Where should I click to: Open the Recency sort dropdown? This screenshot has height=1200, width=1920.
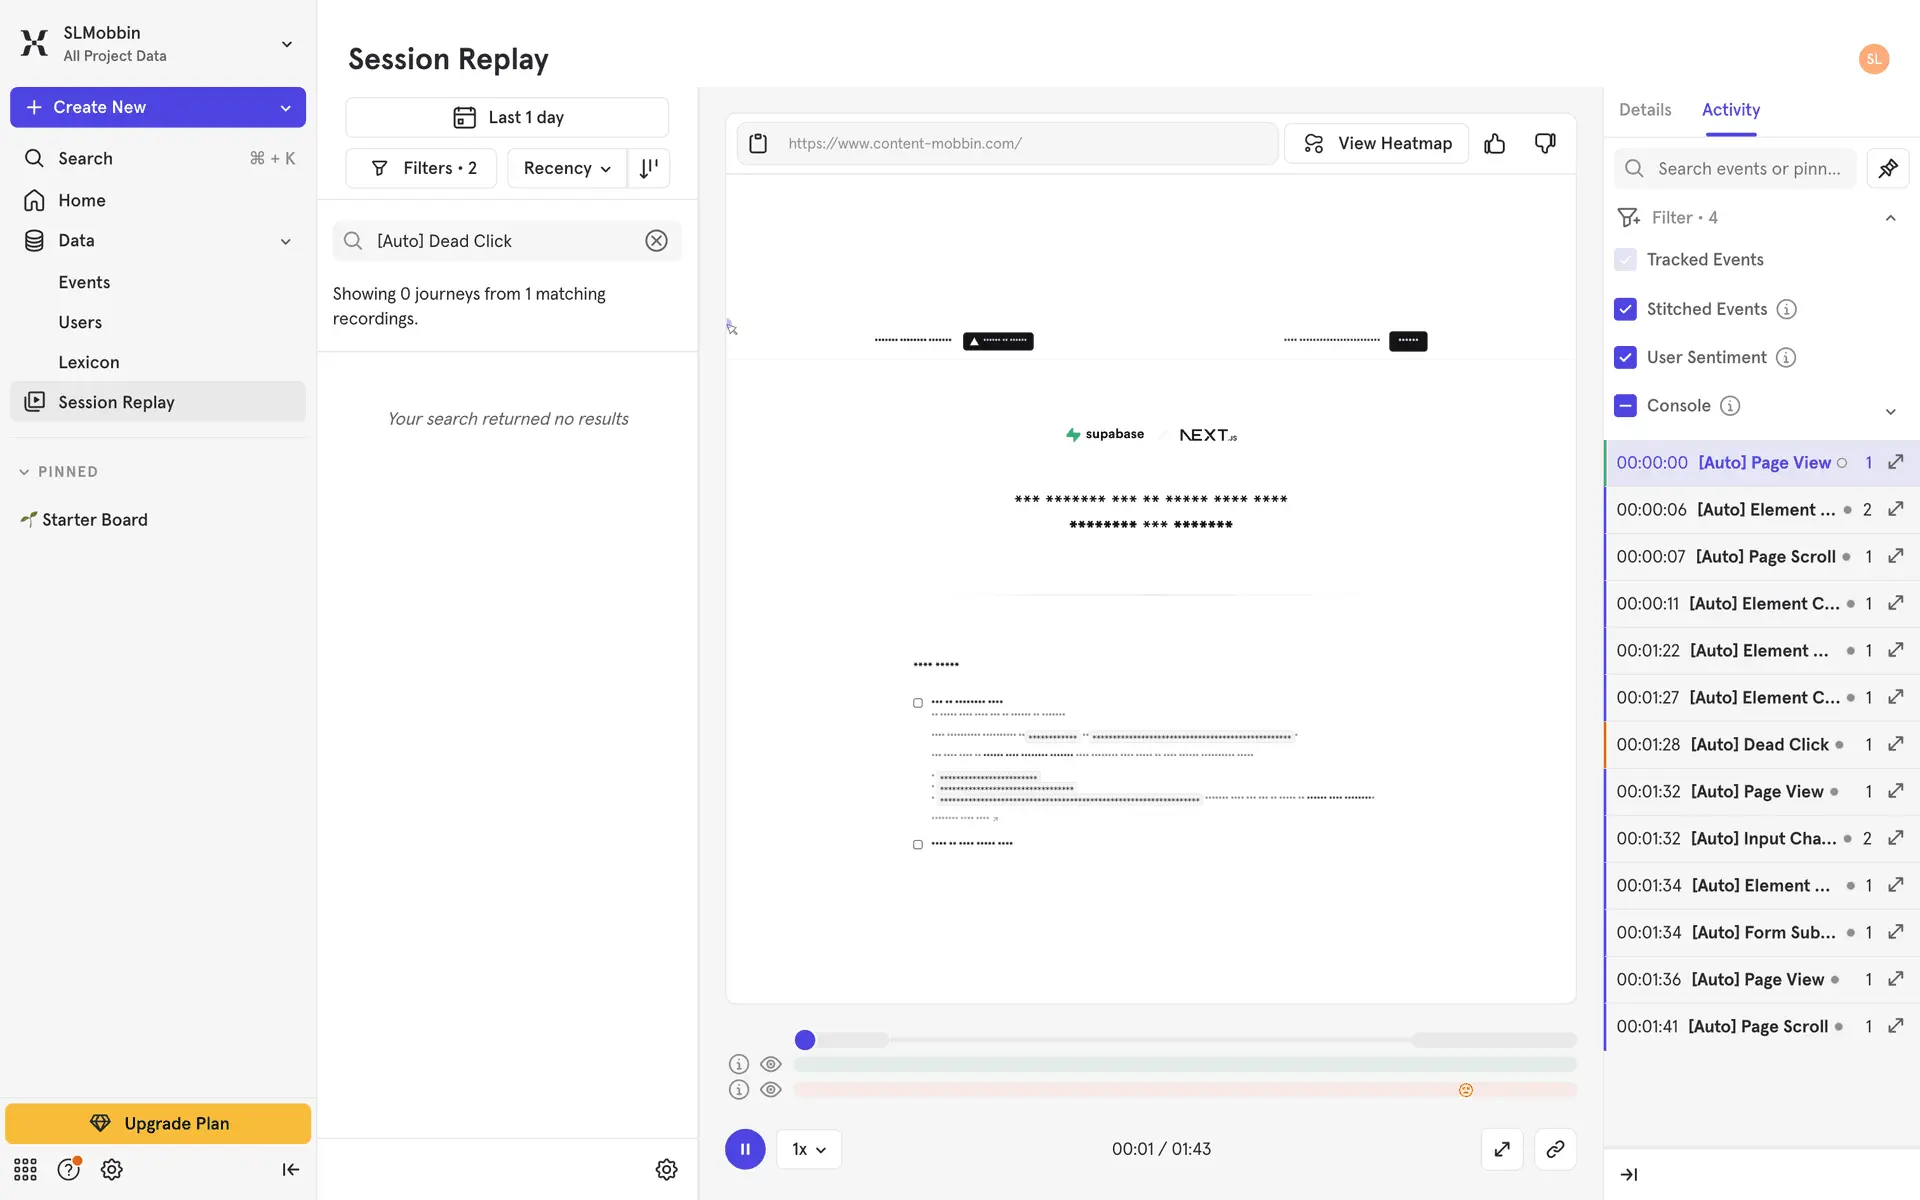click(x=566, y=168)
